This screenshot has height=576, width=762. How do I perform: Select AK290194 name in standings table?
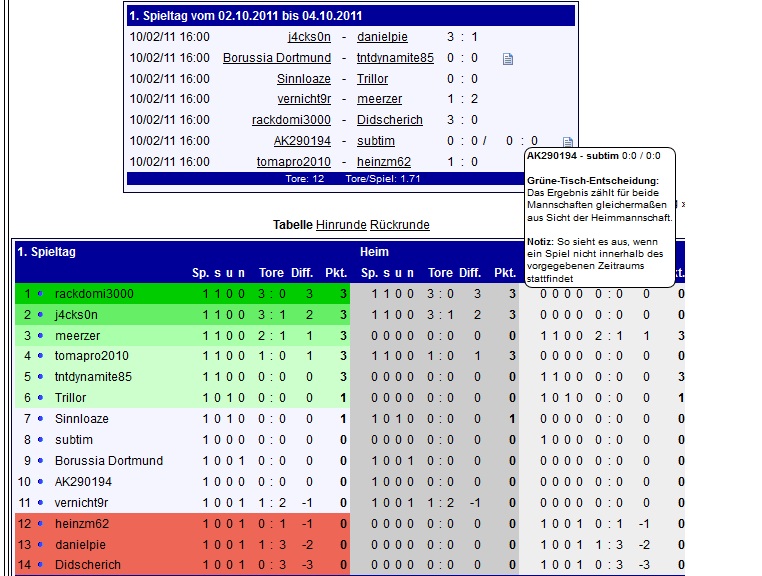pos(83,482)
